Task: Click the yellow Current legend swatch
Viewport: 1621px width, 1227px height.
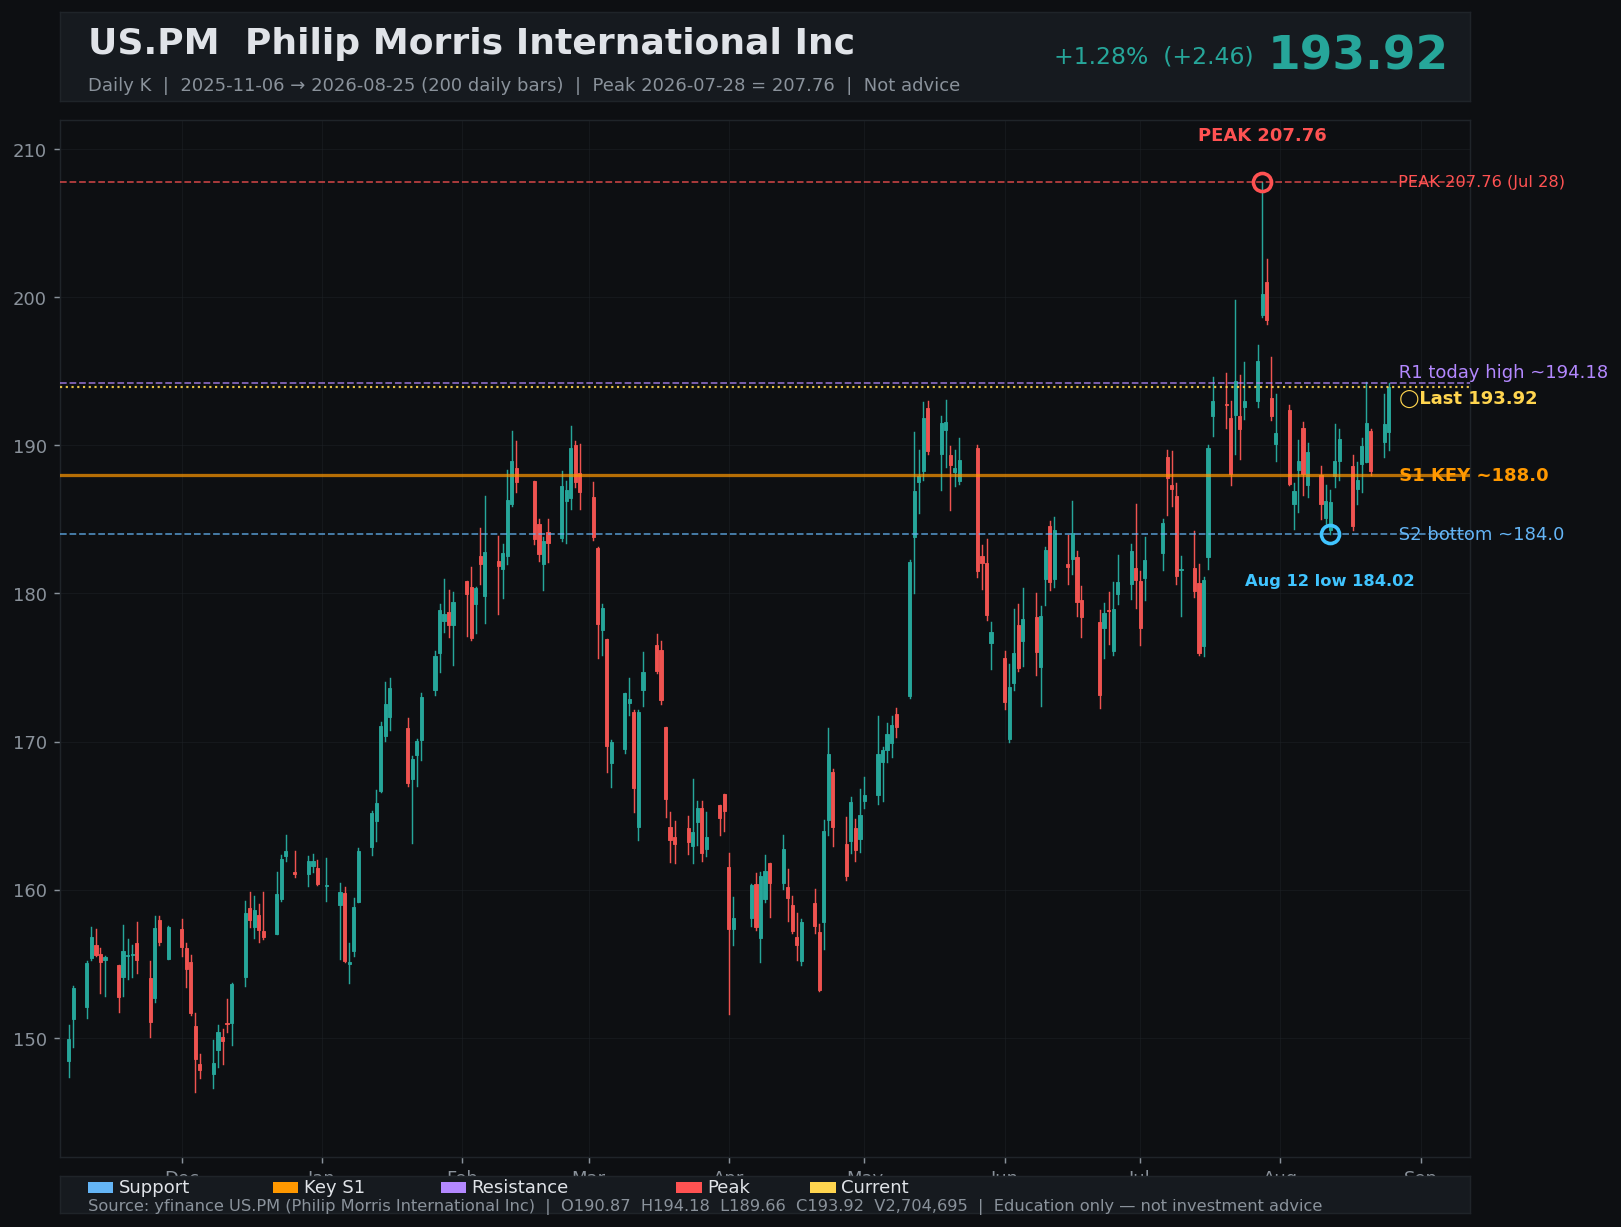Action: [822, 1187]
